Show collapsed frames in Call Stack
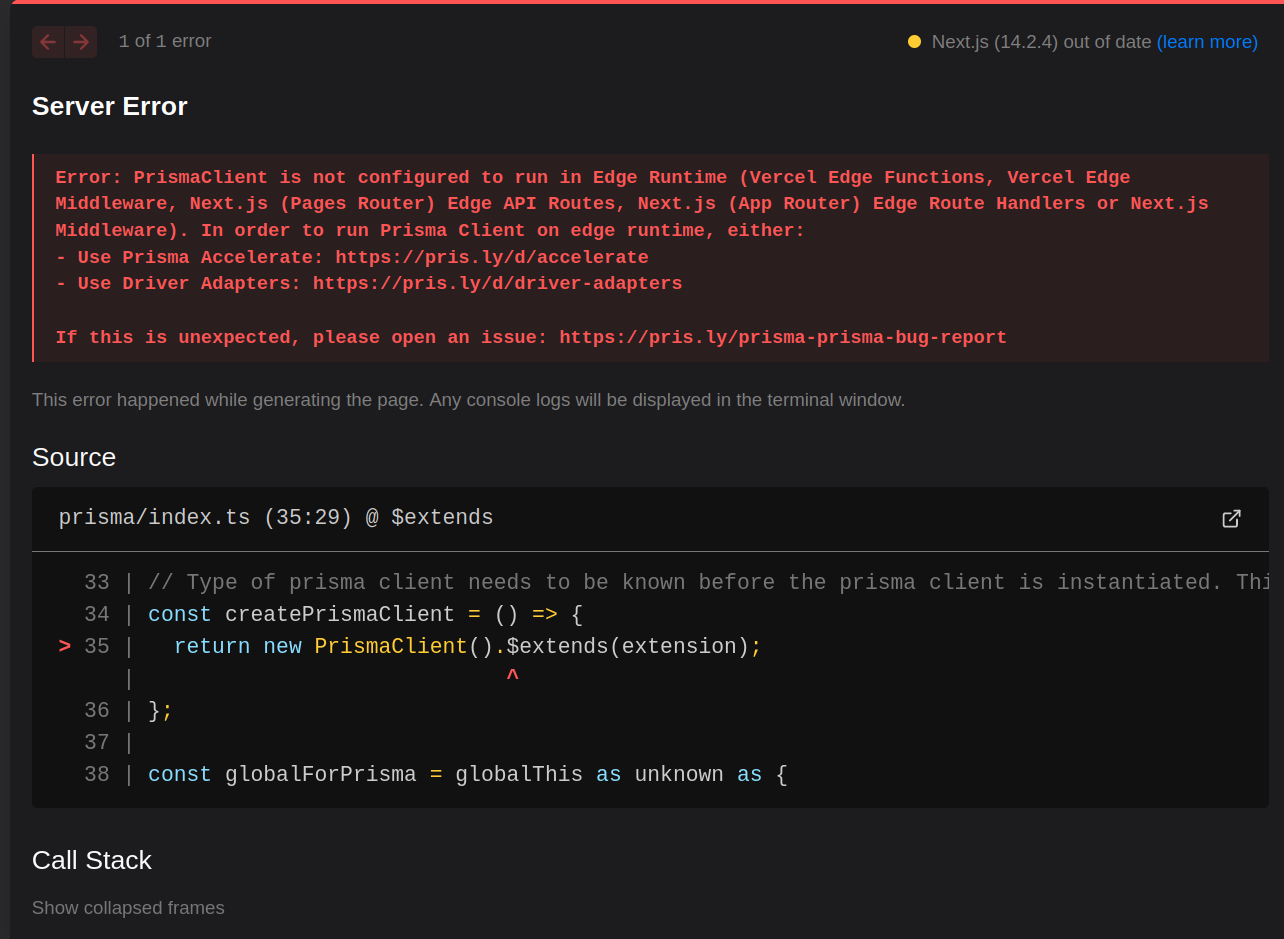 coord(128,908)
